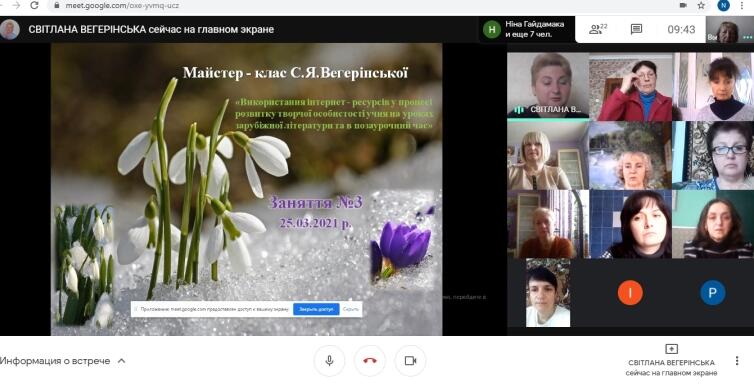This screenshot has width=754, height=384.
Task: Select the bottom participant tile in white shirt
Action: (x=548, y=293)
